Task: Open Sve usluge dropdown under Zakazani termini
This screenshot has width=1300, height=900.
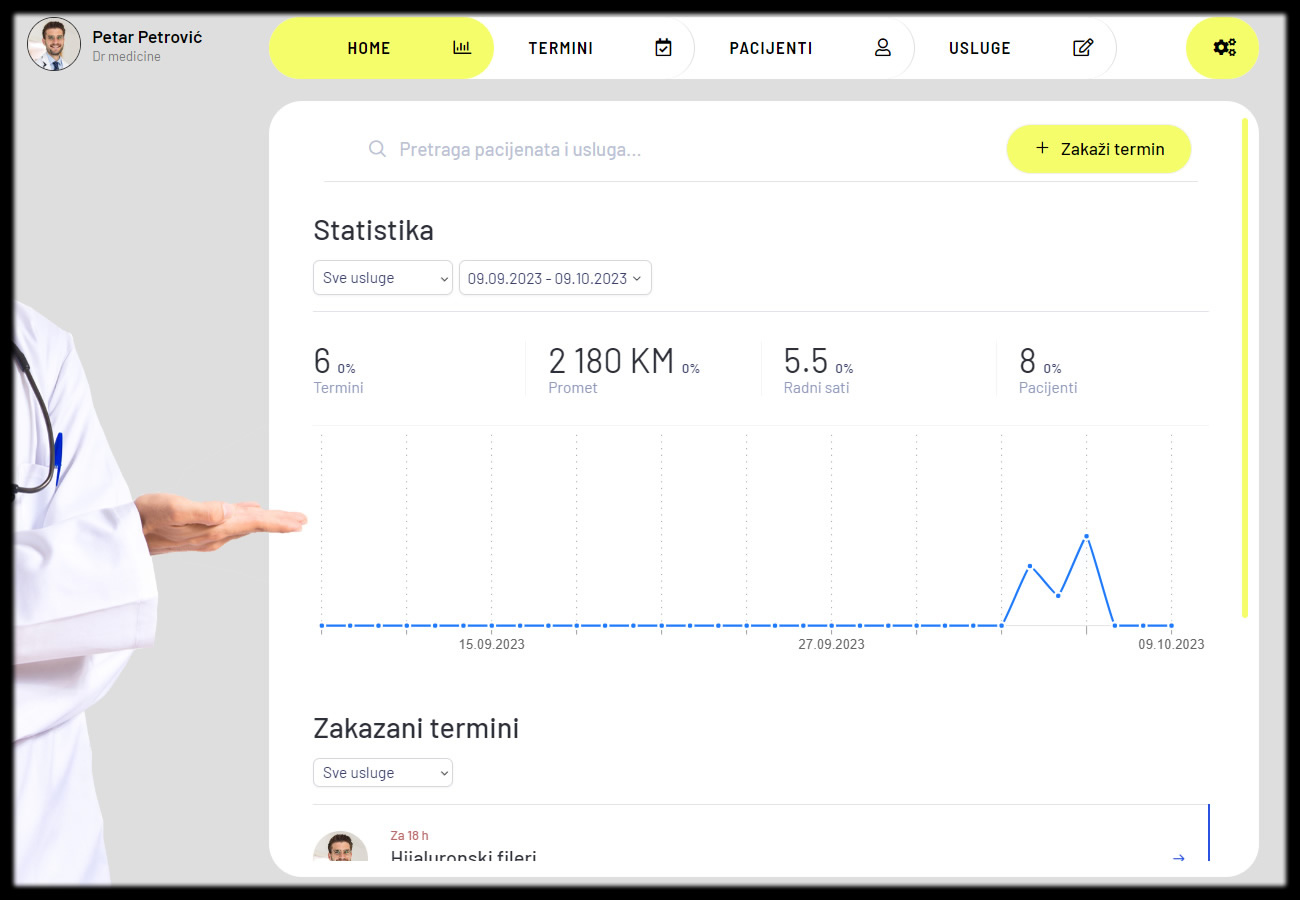Action: [383, 772]
